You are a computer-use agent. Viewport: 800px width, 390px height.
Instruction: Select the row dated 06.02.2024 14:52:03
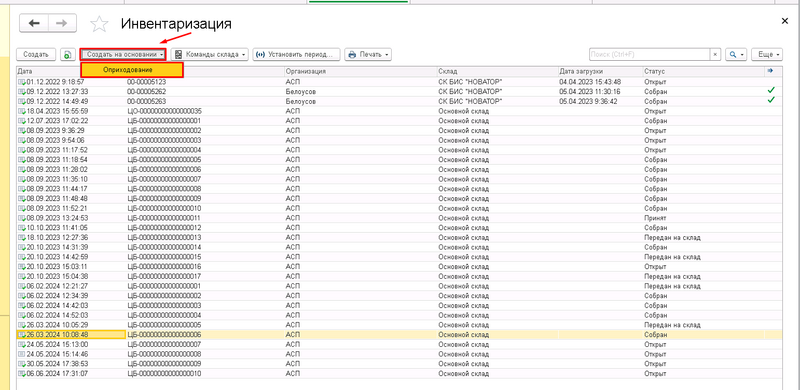pyautogui.click(x=399, y=315)
